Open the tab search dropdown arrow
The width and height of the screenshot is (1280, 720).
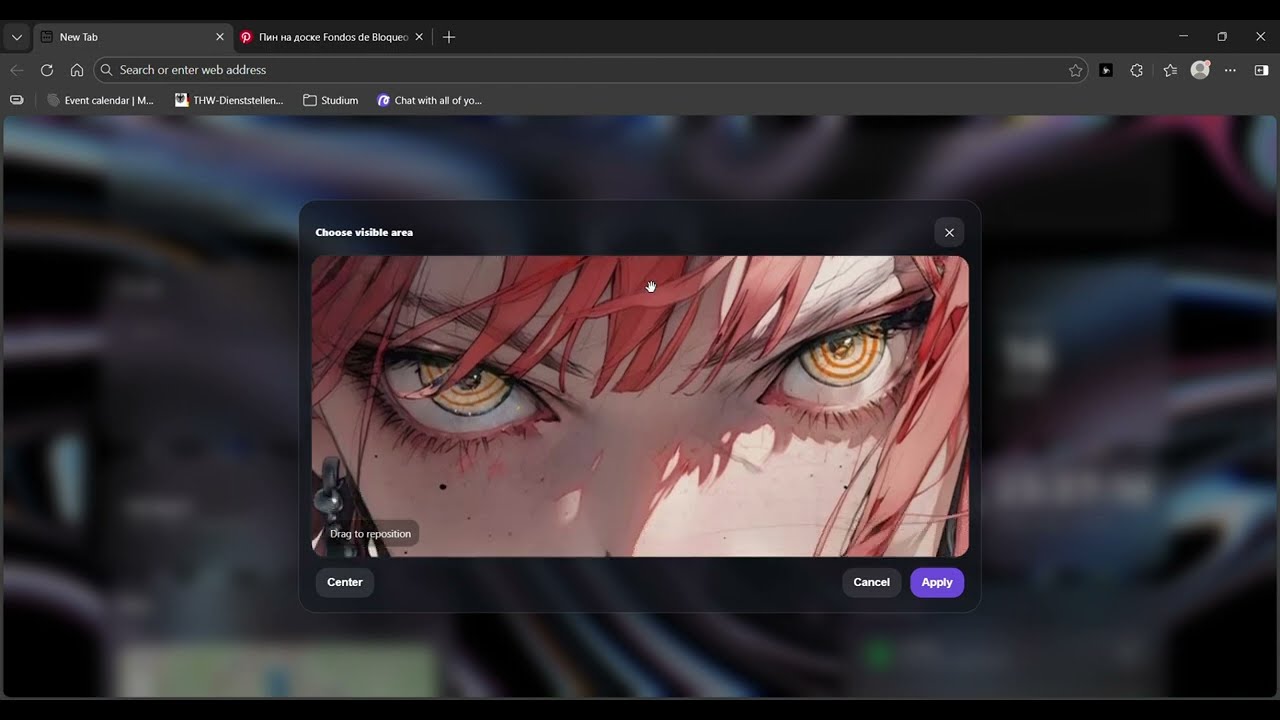pos(16,37)
